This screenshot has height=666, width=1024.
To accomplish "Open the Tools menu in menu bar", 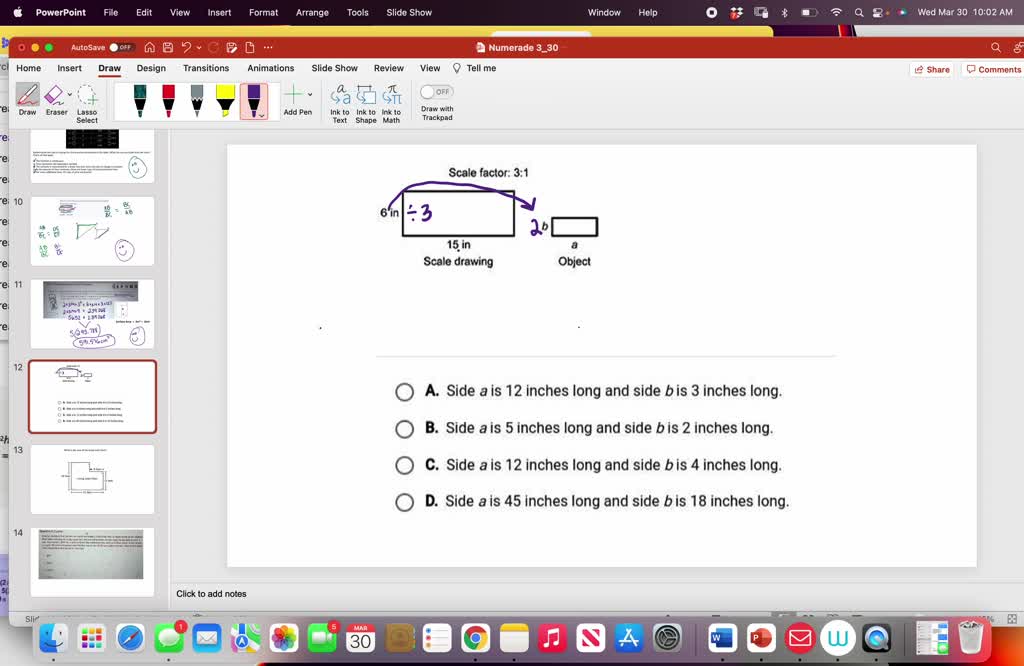I will (x=357, y=12).
